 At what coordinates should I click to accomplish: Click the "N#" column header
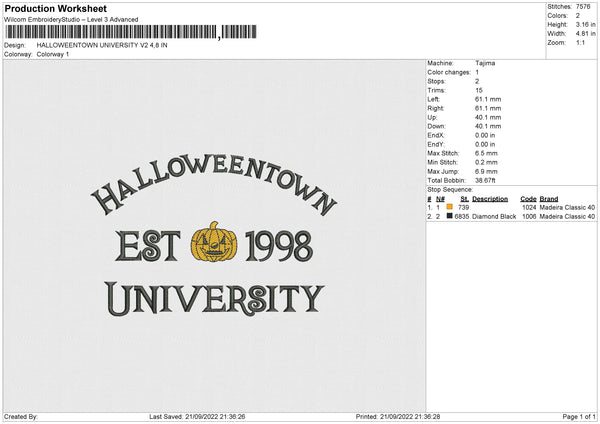pyautogui.click(x=440, y=199)
